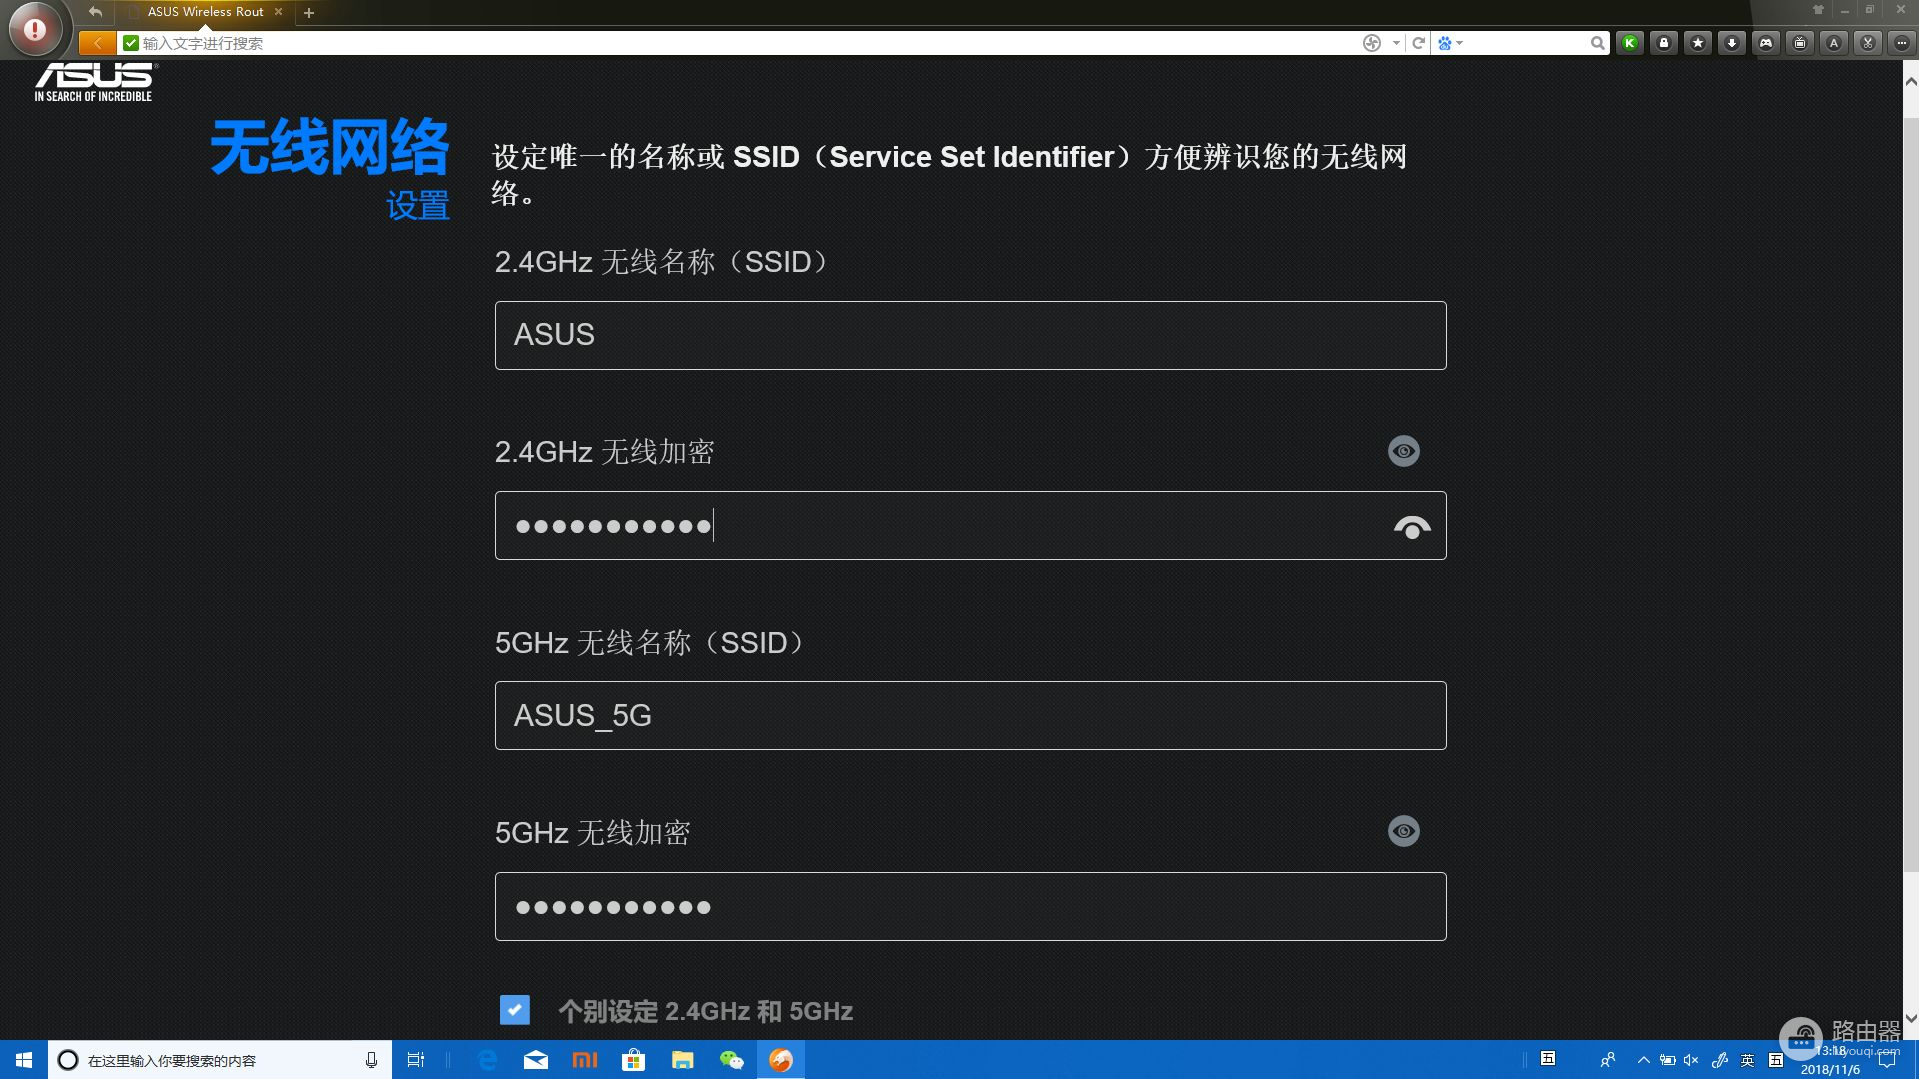Click the 2.4GHz SSID field containing ASUS
The height and width of the screenshot is (1079, 1919).
pyautogui.click(x=970, y=335)
